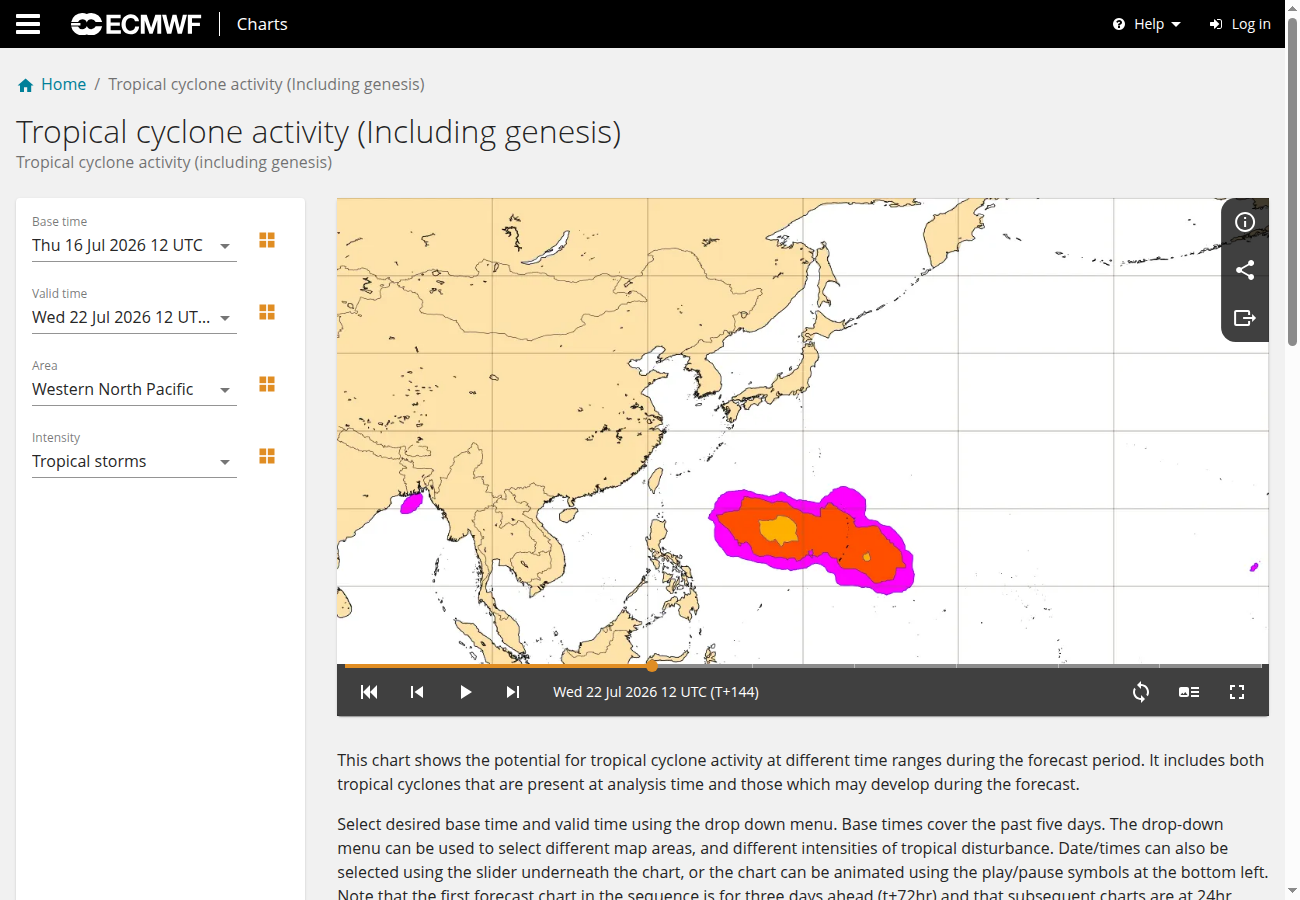1300x900 pixels.
Task: Click Charts in the top bar
Action: point(262,24)
